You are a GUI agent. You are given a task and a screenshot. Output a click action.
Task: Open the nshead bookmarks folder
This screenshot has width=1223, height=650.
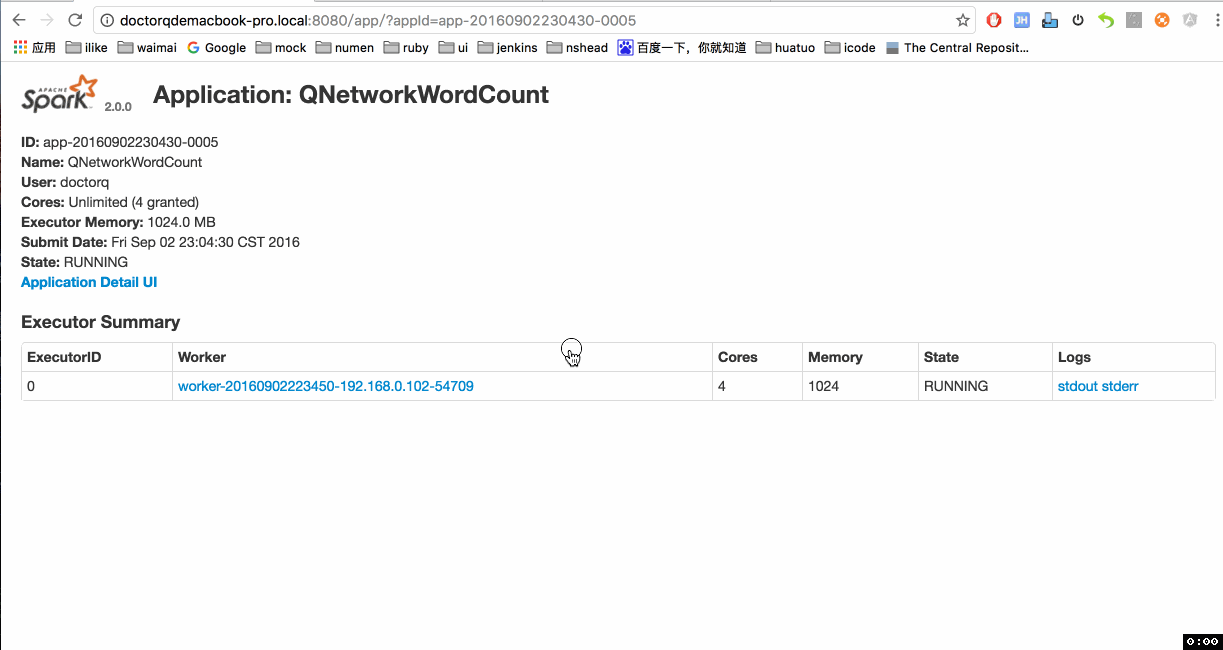click(x=577, y=47)
